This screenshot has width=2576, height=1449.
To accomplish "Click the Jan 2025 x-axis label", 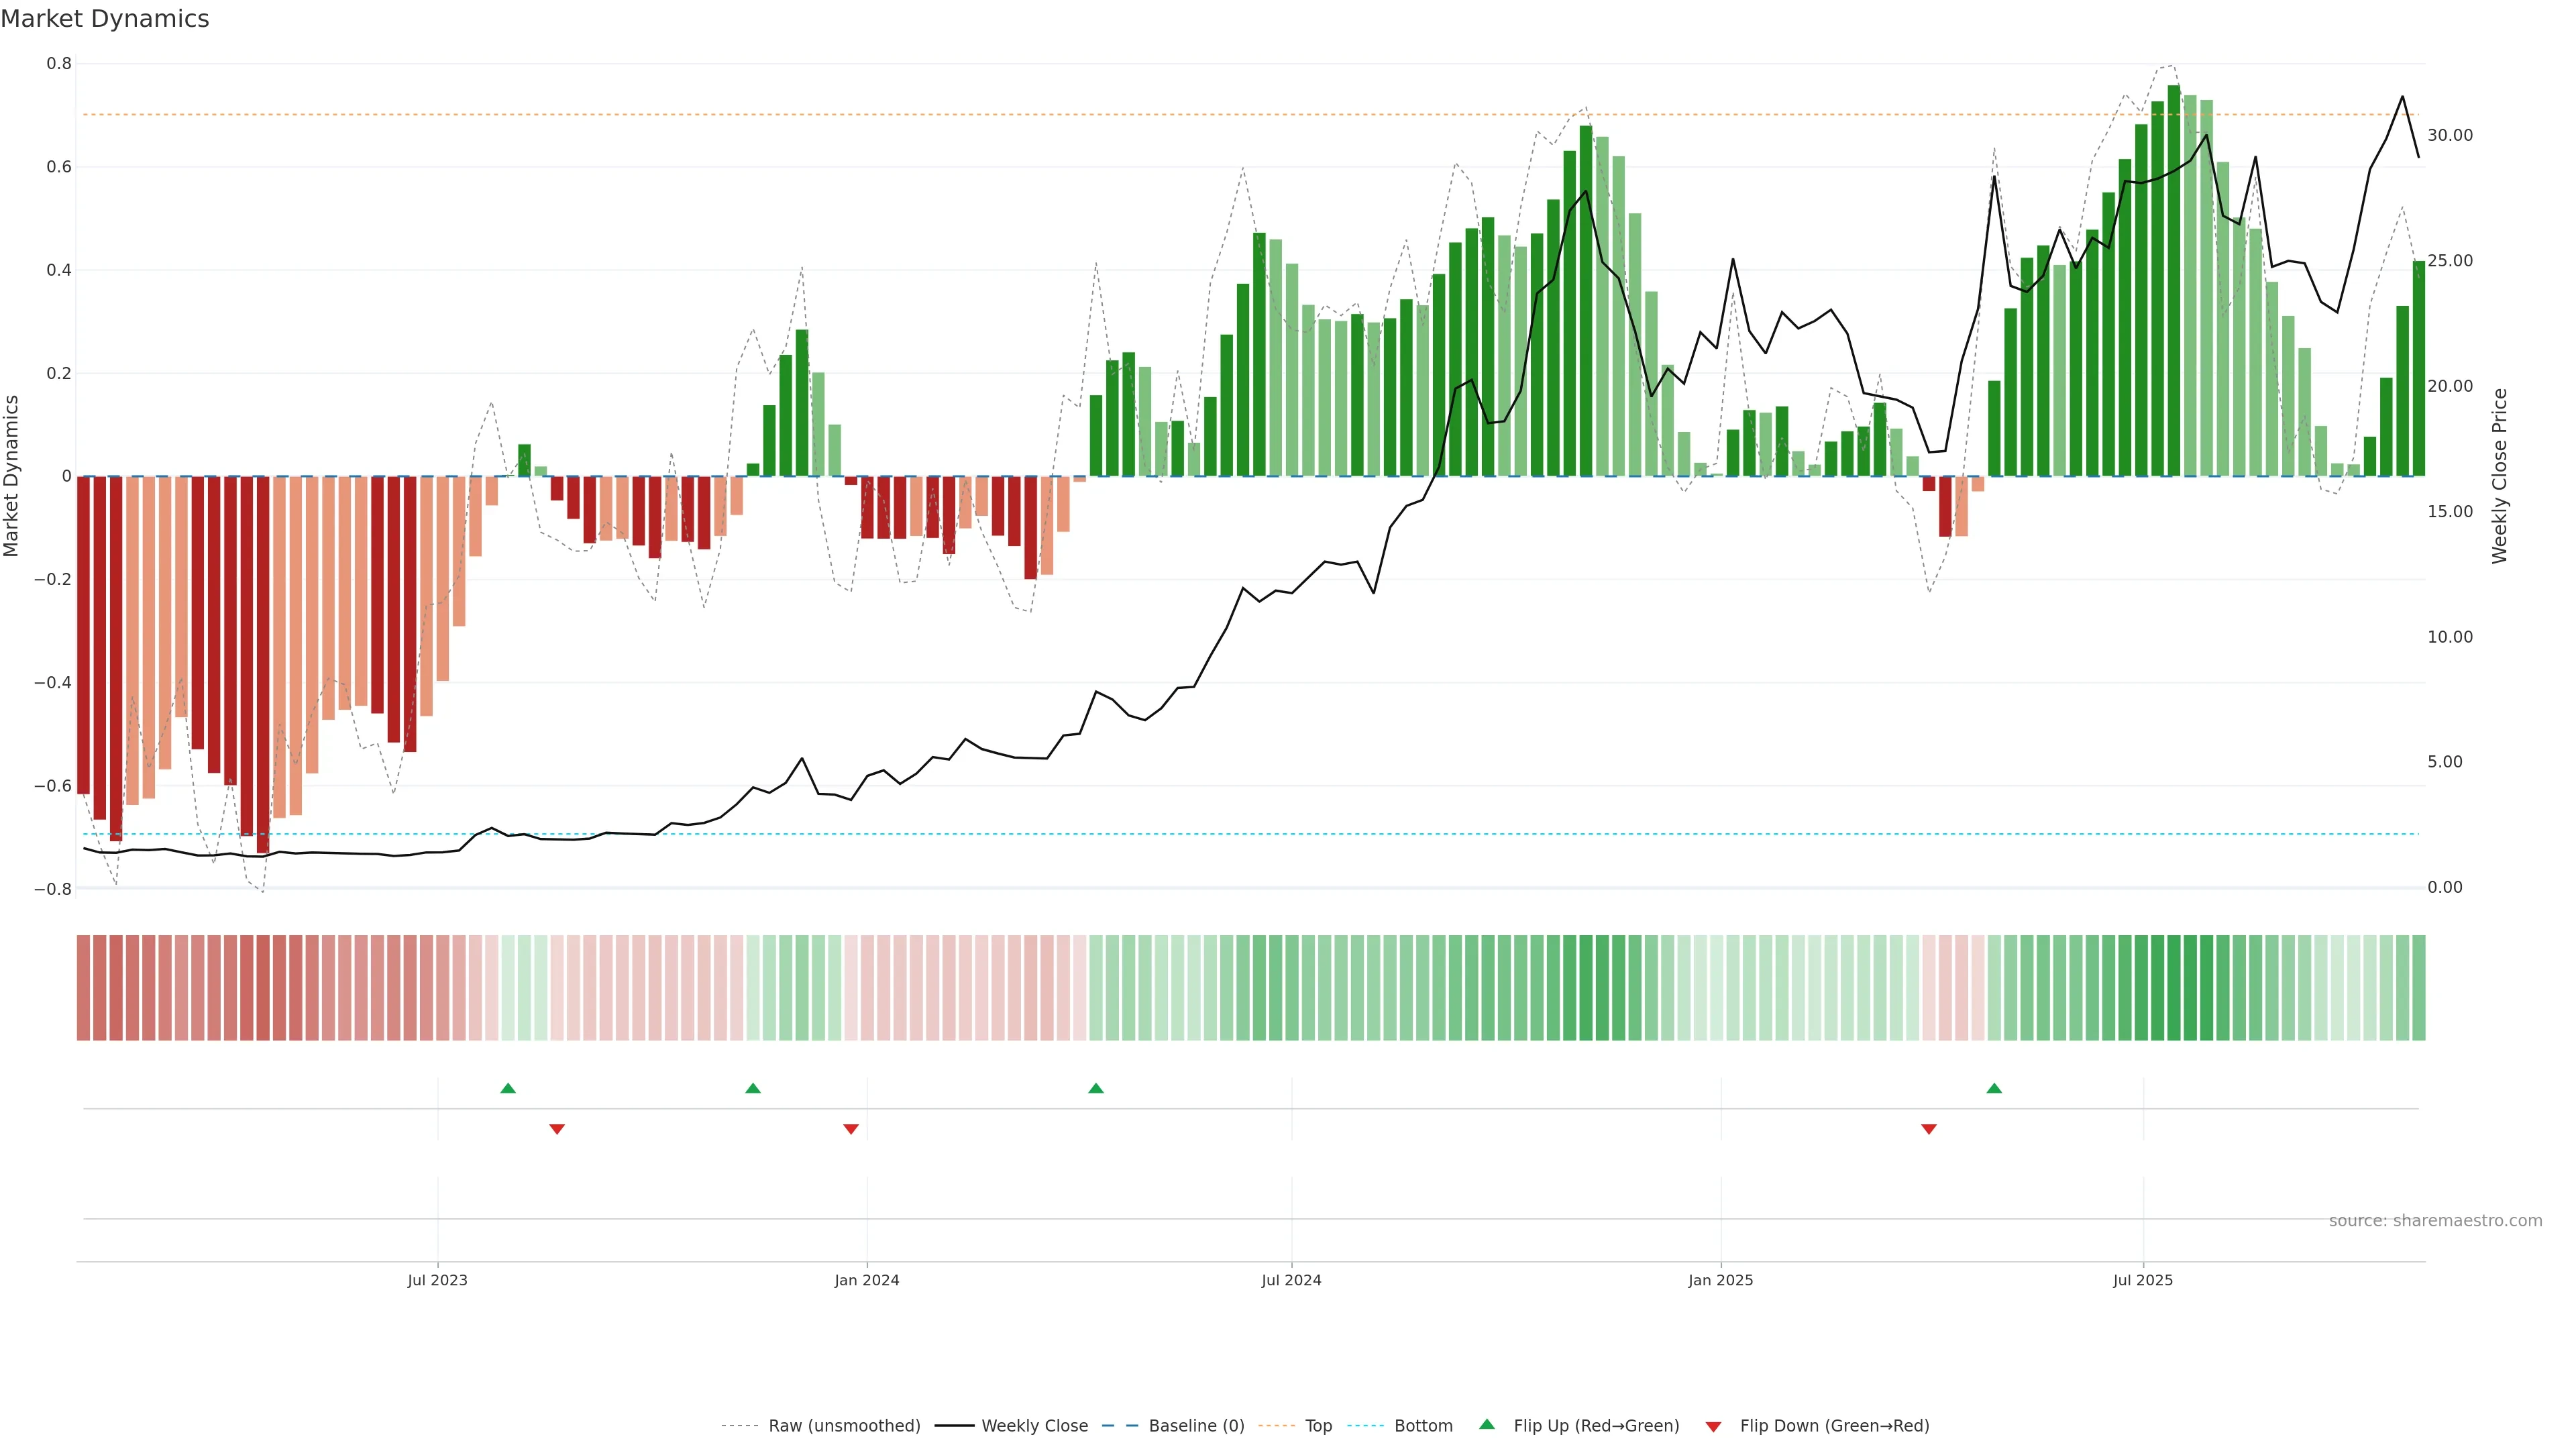I will [1720, 1280].
